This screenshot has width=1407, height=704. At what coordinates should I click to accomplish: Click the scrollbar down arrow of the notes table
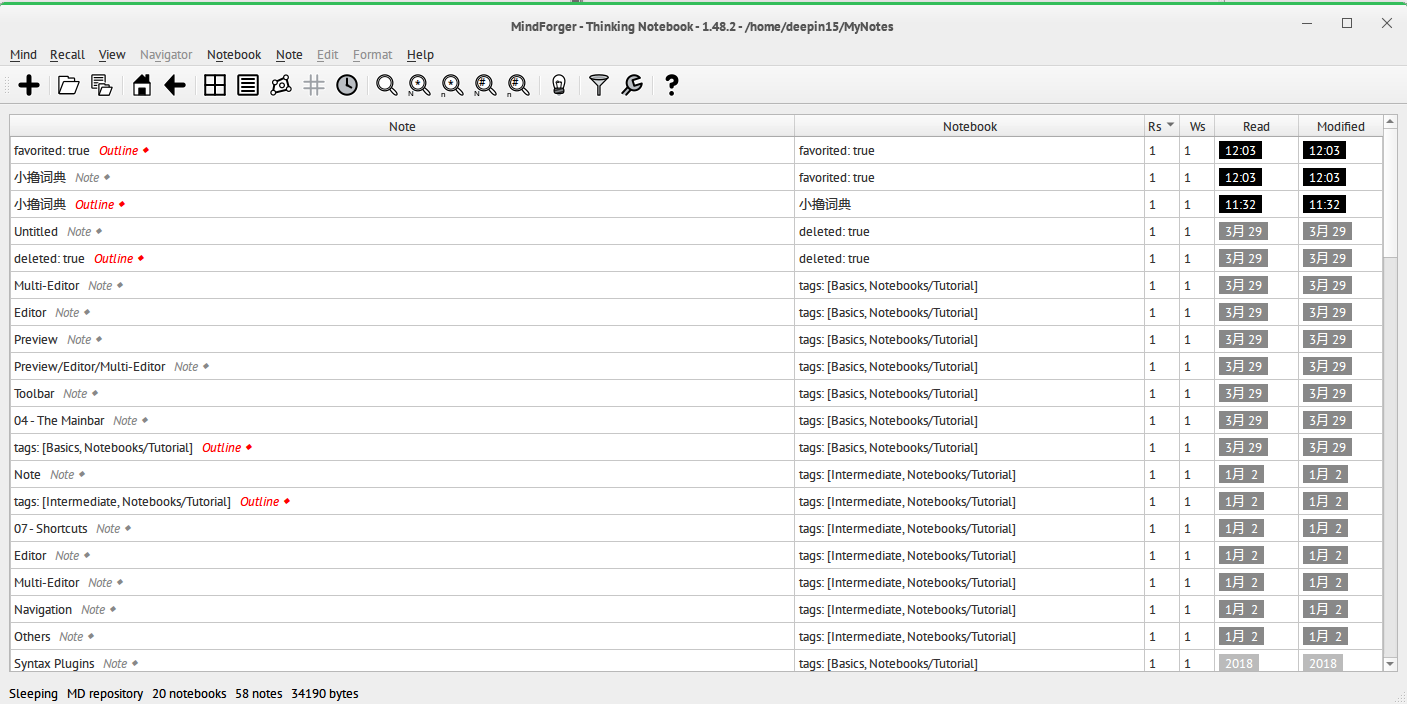1390,664
